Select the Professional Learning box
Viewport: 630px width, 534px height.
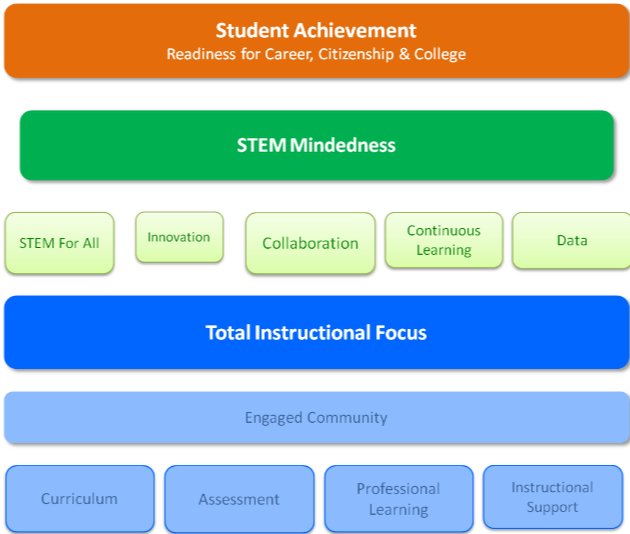click(398, 499)
